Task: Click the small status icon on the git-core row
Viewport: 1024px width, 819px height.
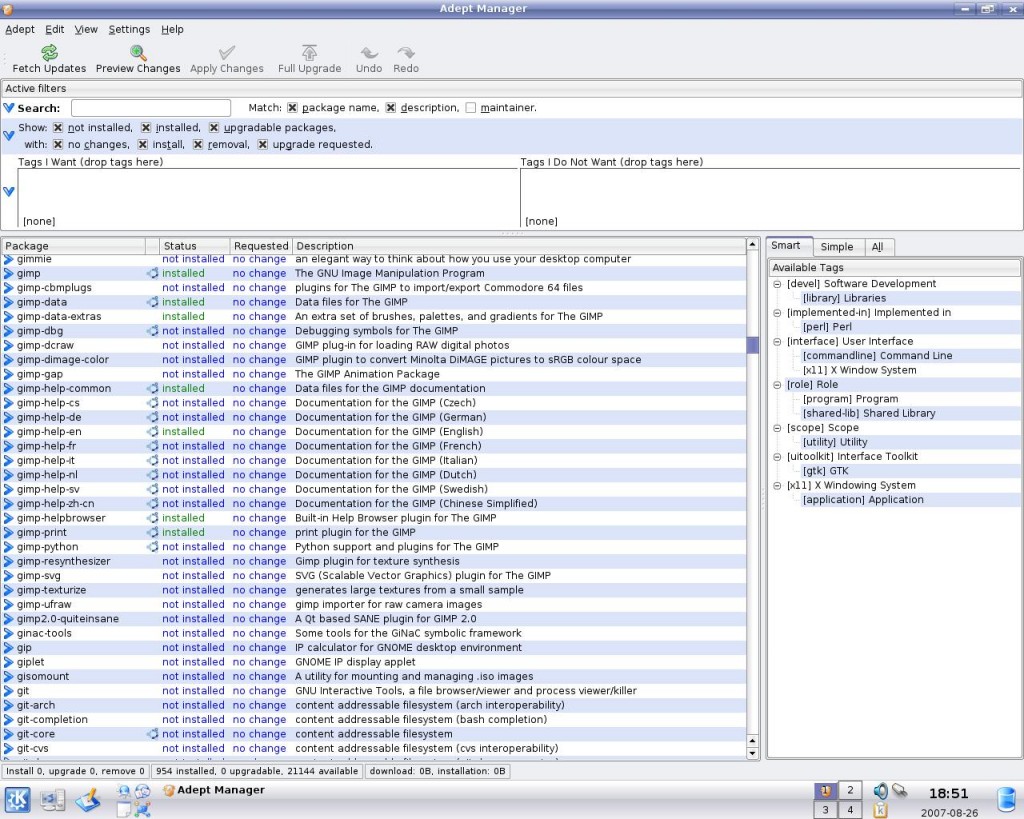Action: [x=152, y=734]
